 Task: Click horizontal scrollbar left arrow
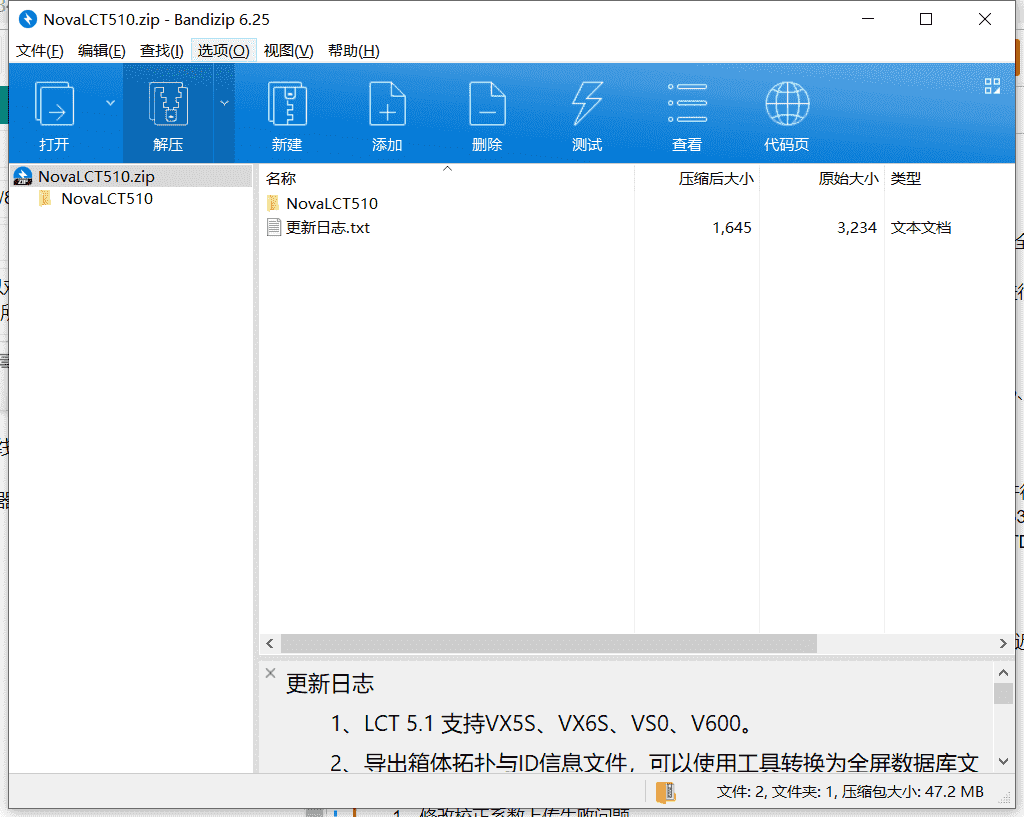coord(270,643)
